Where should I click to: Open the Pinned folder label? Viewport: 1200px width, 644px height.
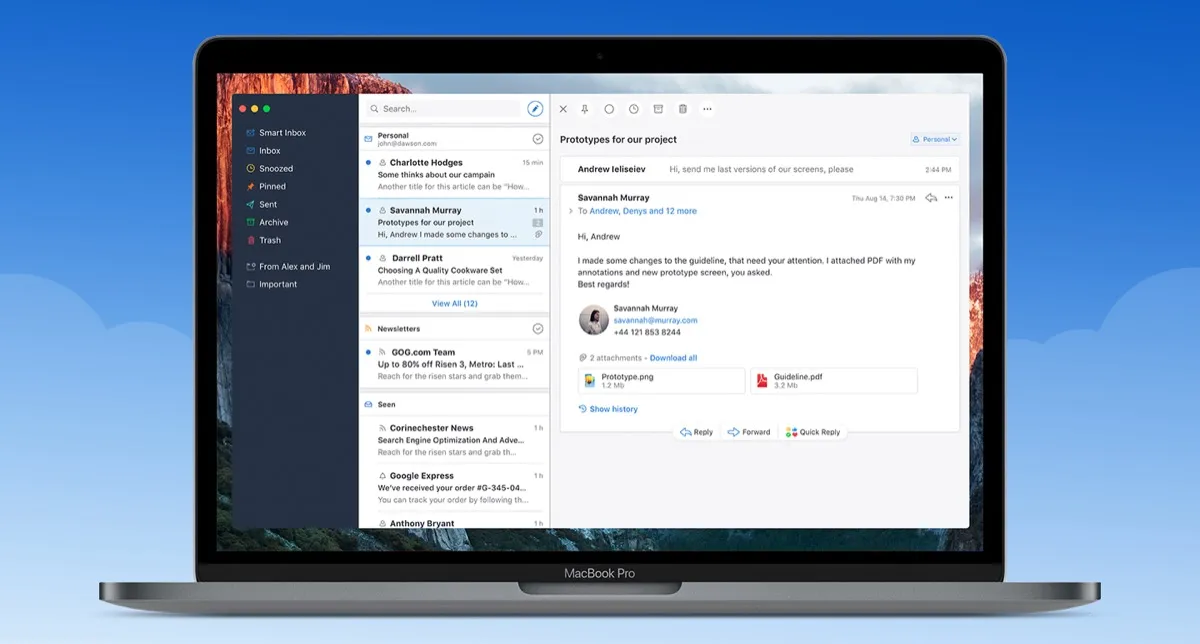[x=272, y=186]
